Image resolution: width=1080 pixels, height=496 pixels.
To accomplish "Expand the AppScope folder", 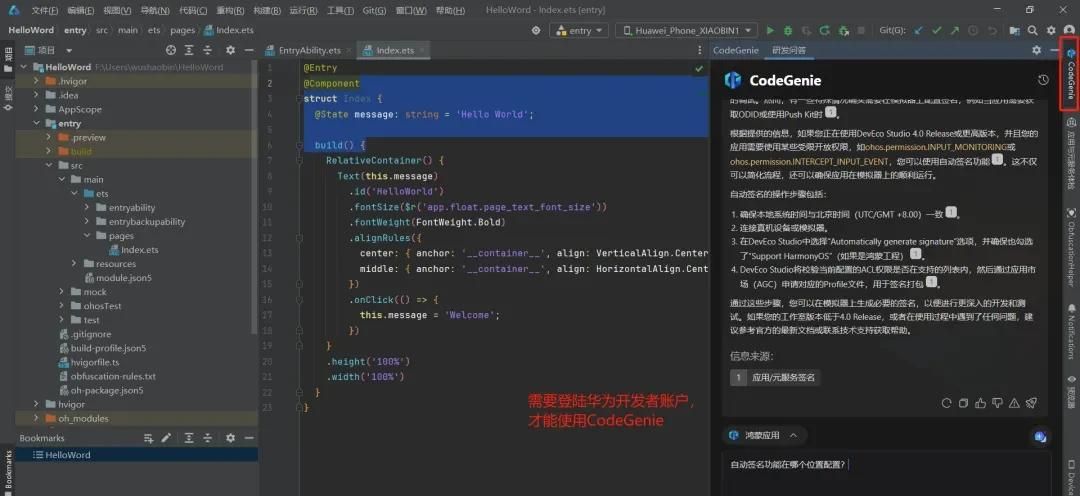I will coord(37,110).
